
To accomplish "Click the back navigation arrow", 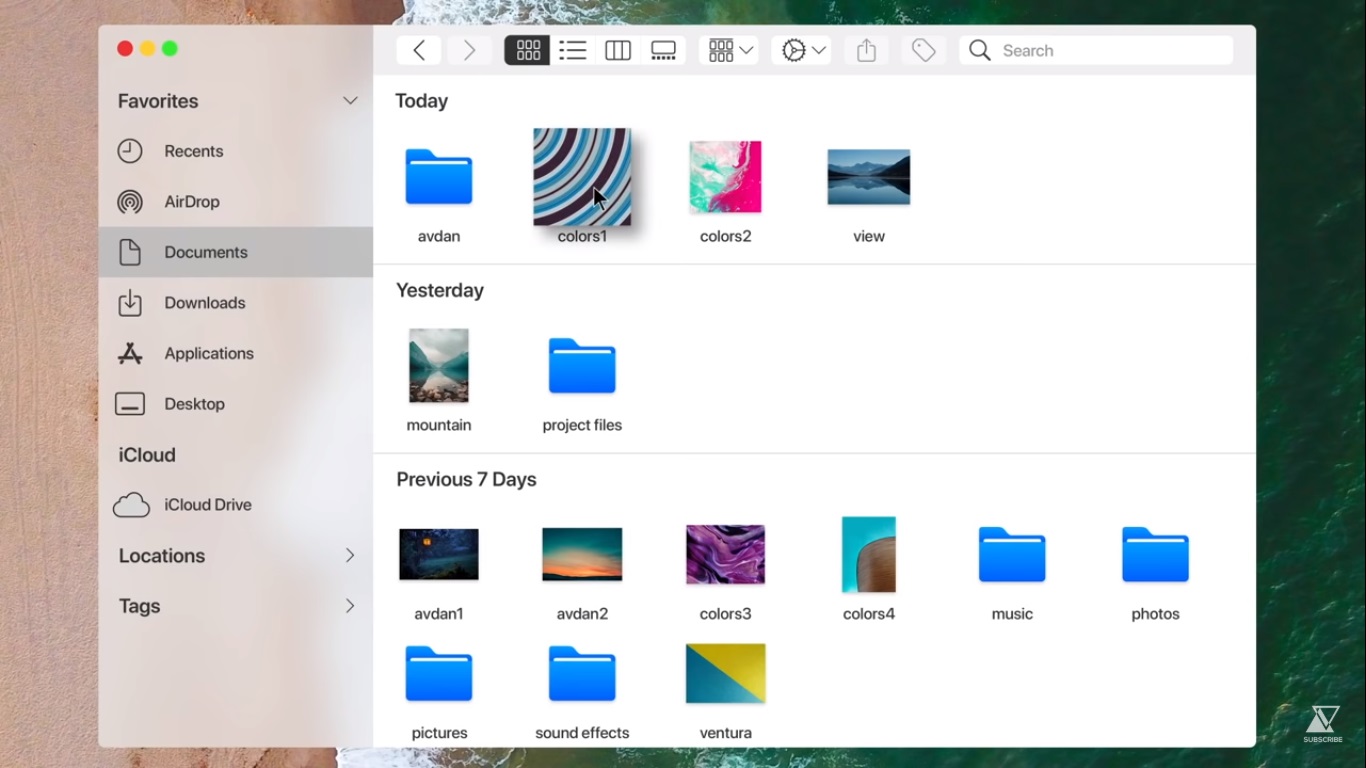I will pyautogui.click(x=419, y=51).
